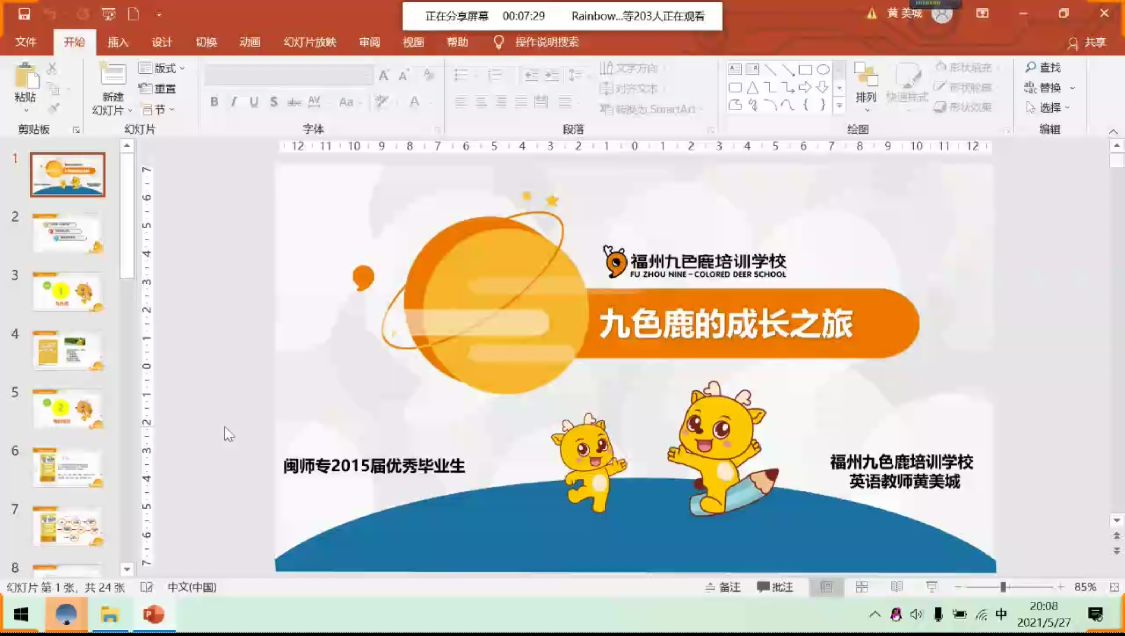Open the Insert (插入) ribbon tab
The width and height of the screenshot is (1125, 636).
point(118,42)
